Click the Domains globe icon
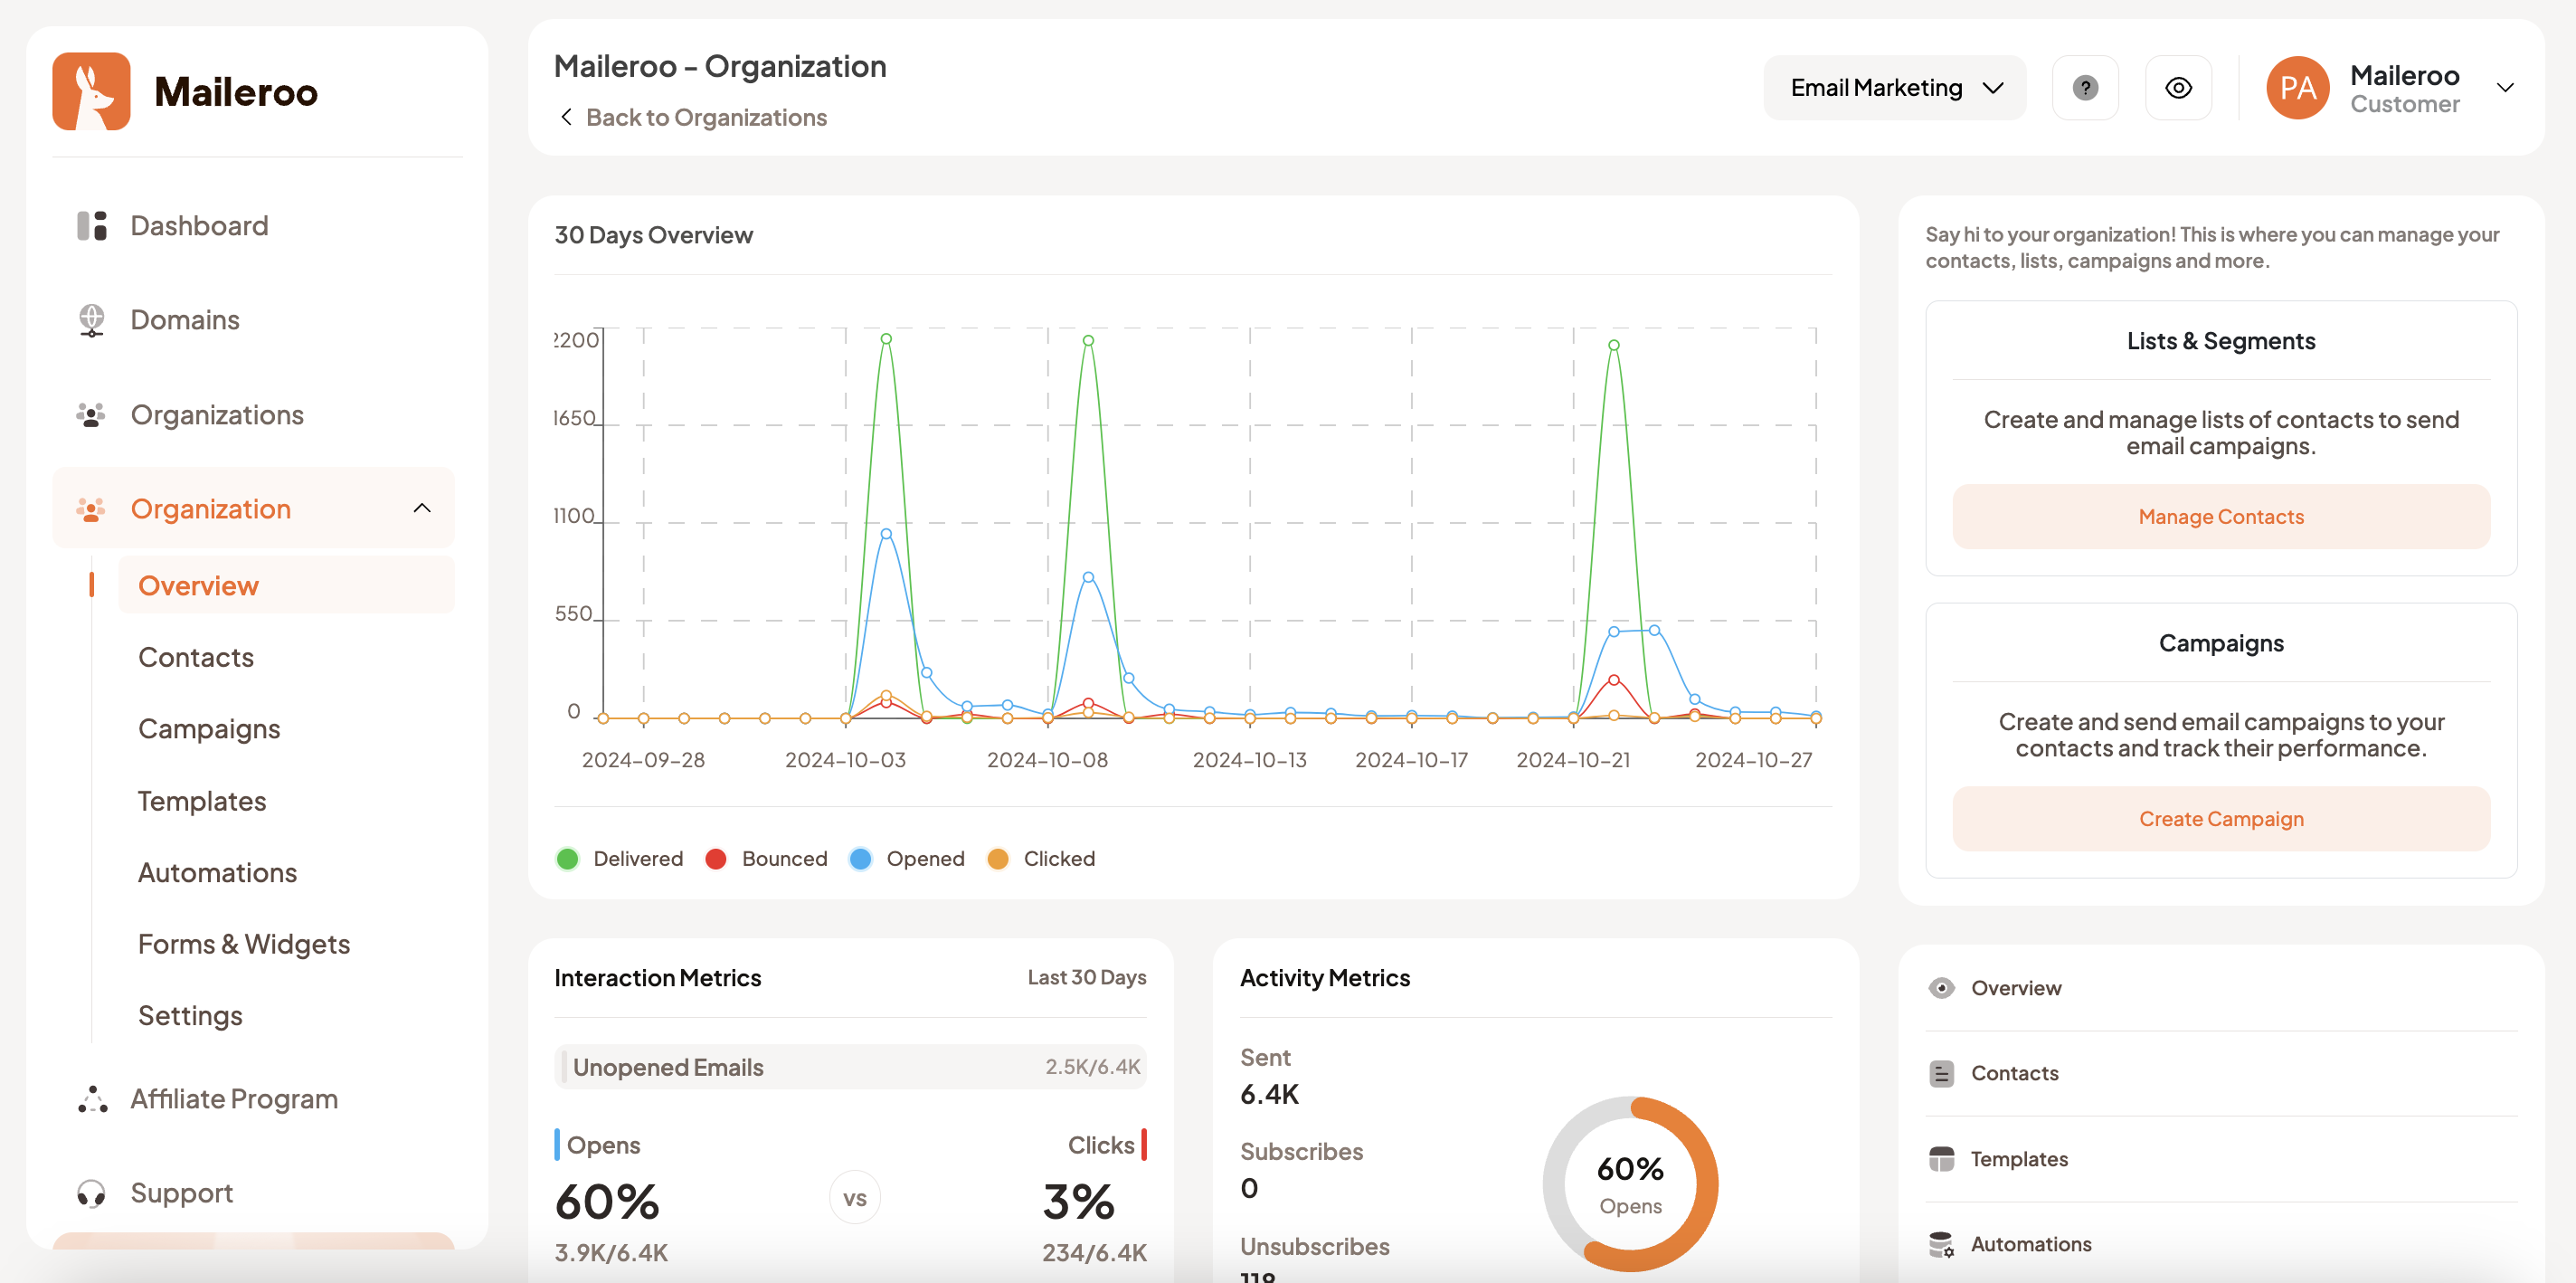 pos(91,320)
